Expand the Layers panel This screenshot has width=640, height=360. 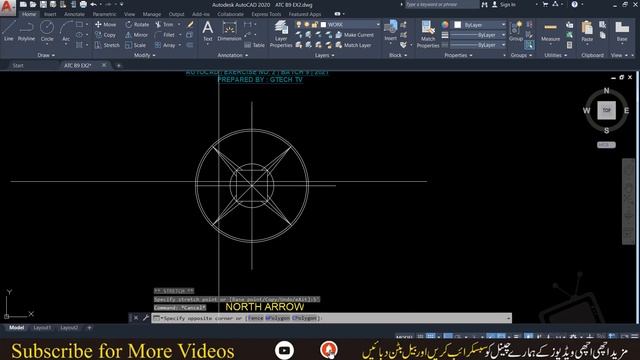[x=325, y=55]
